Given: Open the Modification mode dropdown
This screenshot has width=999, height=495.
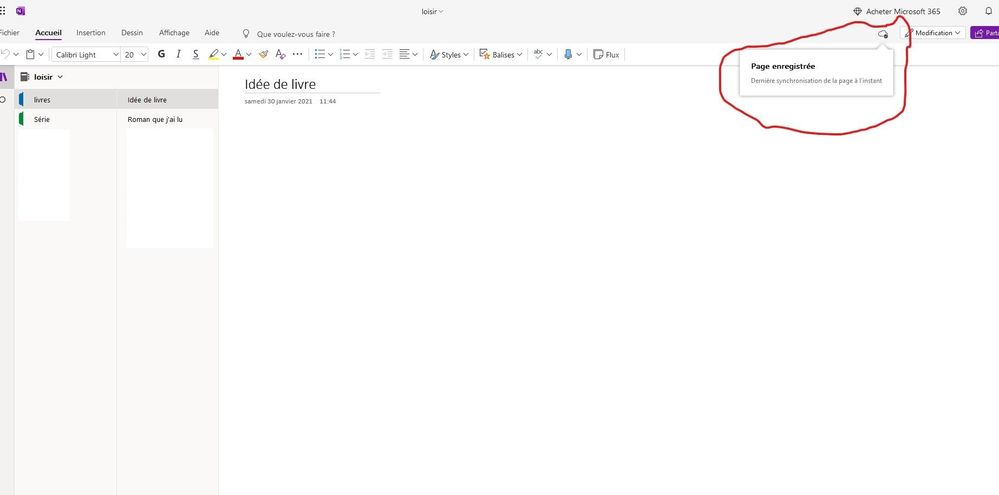Looking at the screenshot, I should click(x=933, y=32).
